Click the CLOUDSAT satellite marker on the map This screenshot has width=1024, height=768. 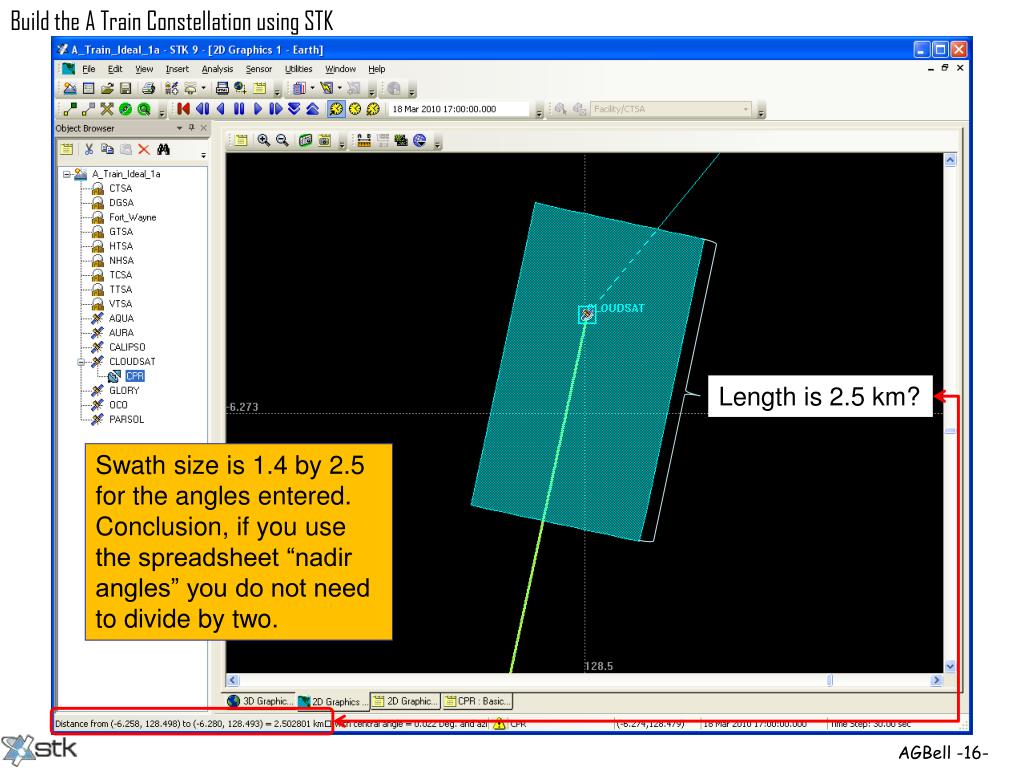coord(587,315)
